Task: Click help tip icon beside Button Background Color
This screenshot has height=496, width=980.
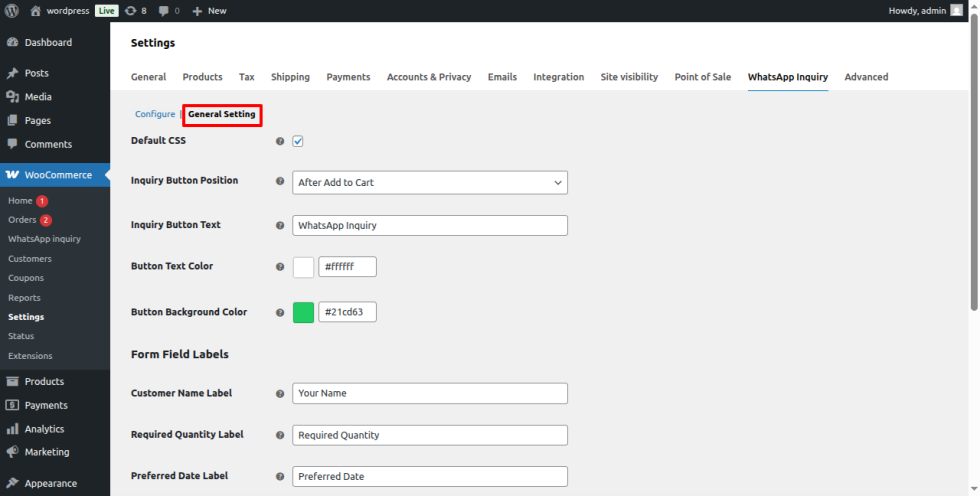Action: 280,312
